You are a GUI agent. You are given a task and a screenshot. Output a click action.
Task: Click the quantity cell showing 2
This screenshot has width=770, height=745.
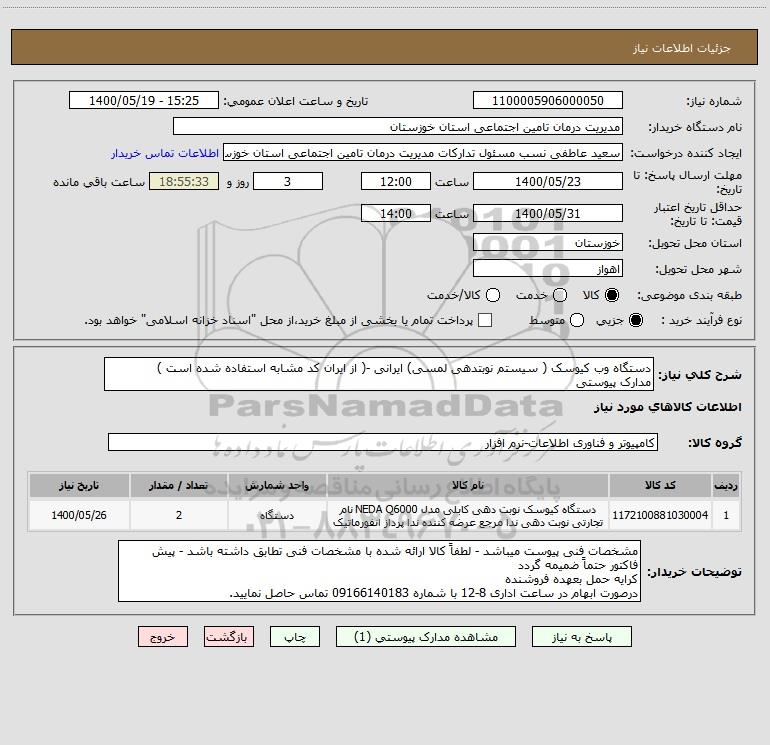coord(179,515)
